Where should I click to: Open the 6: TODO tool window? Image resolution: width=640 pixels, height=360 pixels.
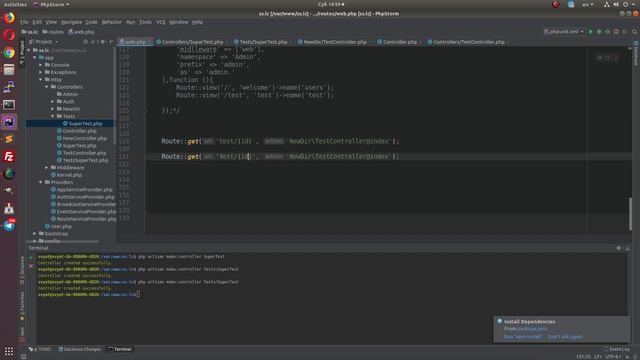(x=40, y=349)
